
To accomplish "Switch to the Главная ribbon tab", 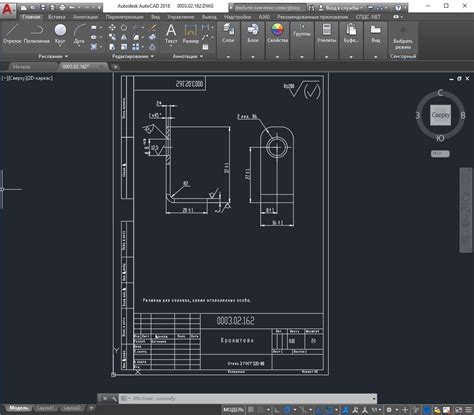I will tap(31, 17).
